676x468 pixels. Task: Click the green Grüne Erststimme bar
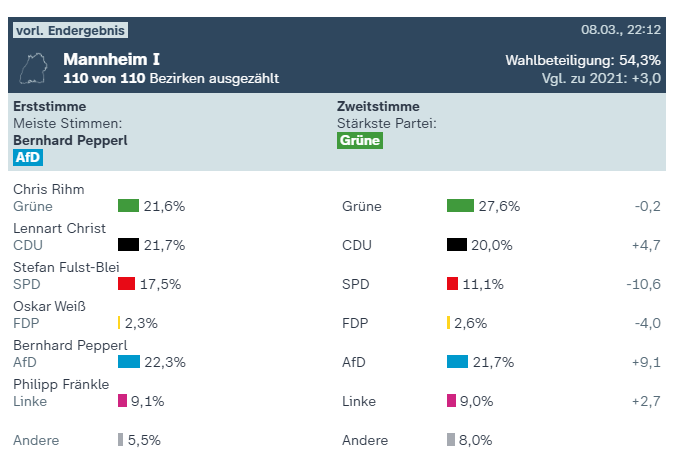pos(128,206)
